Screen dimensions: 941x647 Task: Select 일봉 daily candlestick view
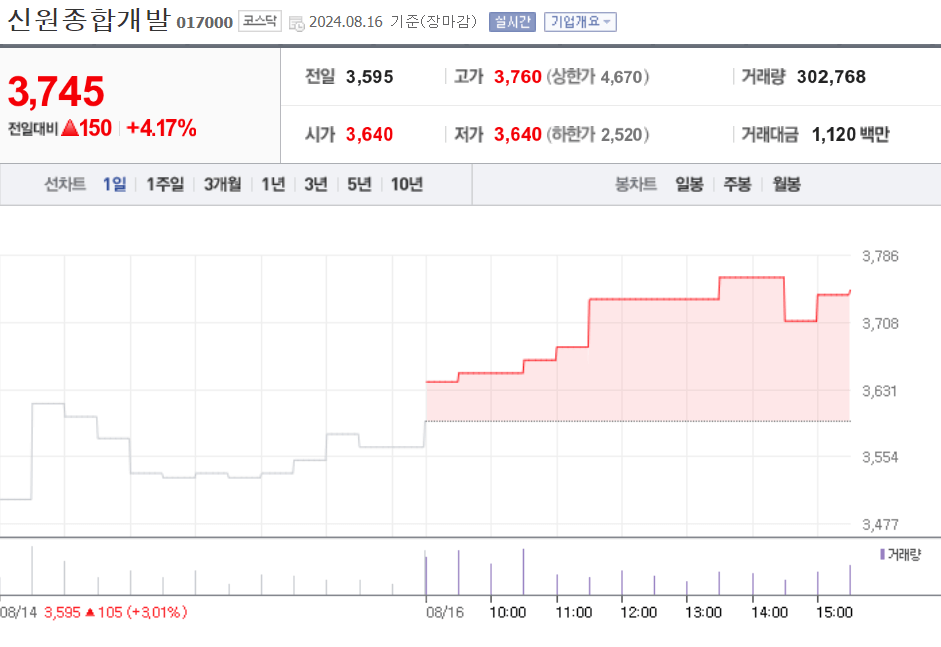pos(688,185)
